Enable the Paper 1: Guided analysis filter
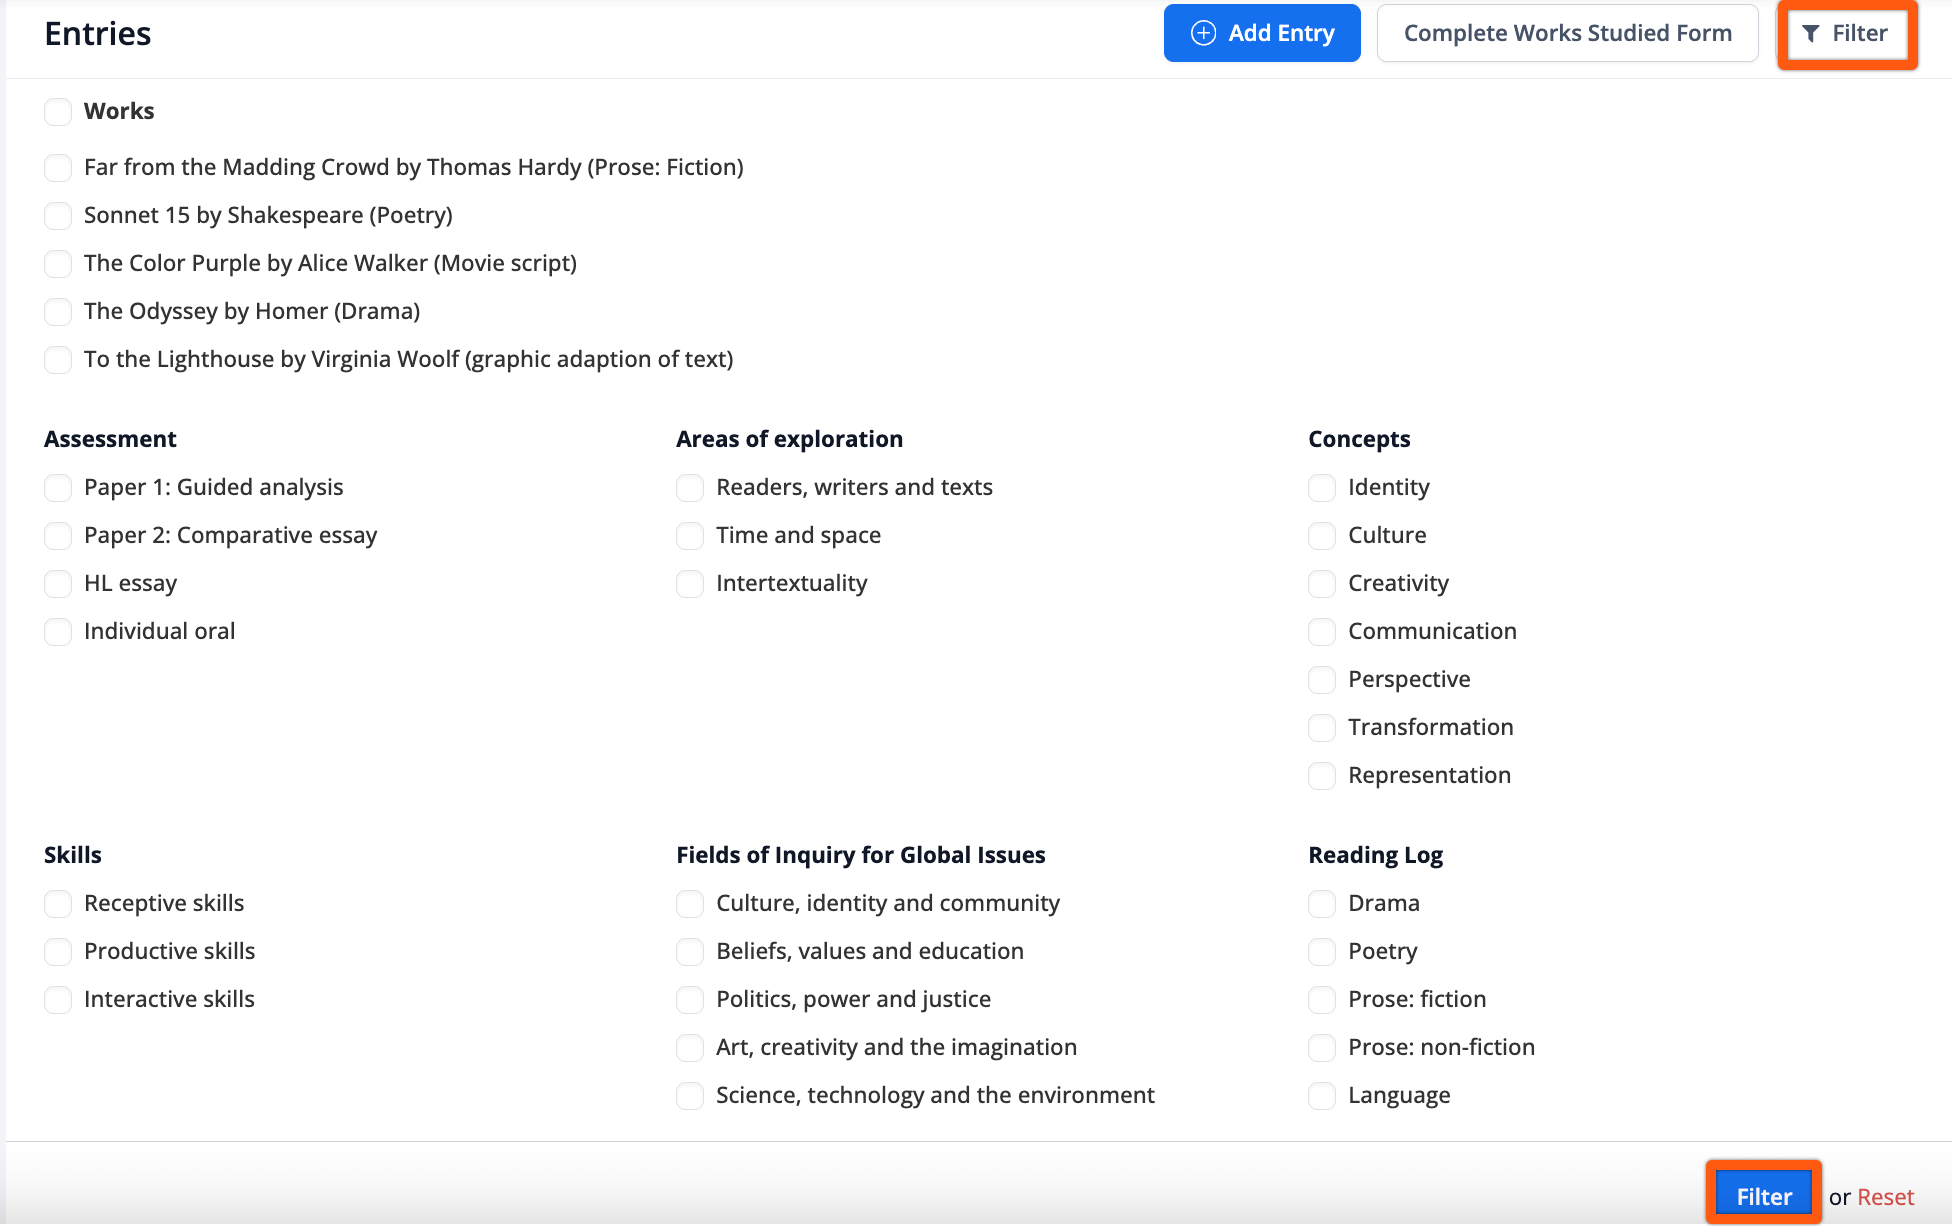 click(x=58, y=487)
